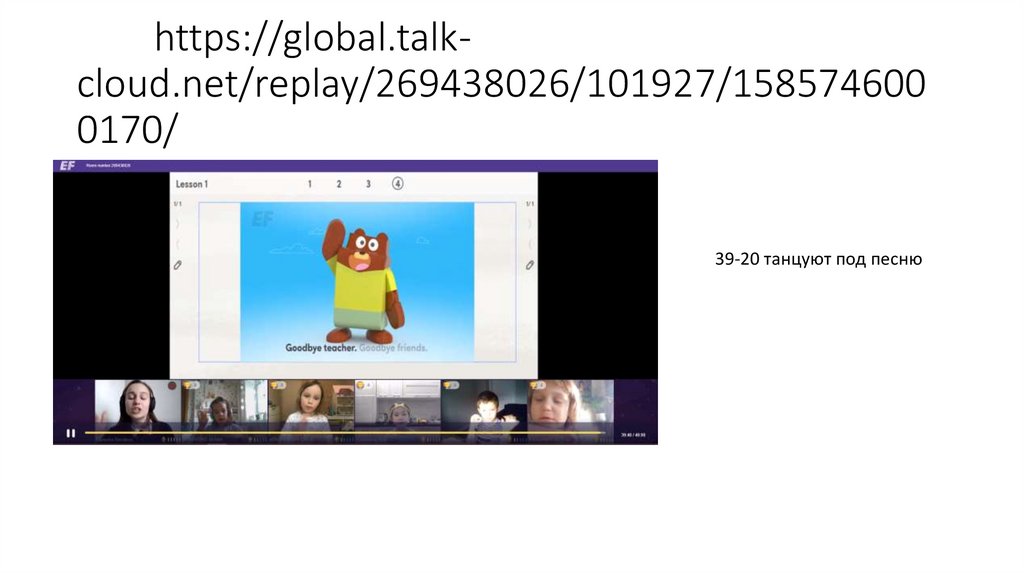Screen dimensions: 1024x574
Task: Click the replay time counter '39:40 / 40:00'
Action: point(633,434)
